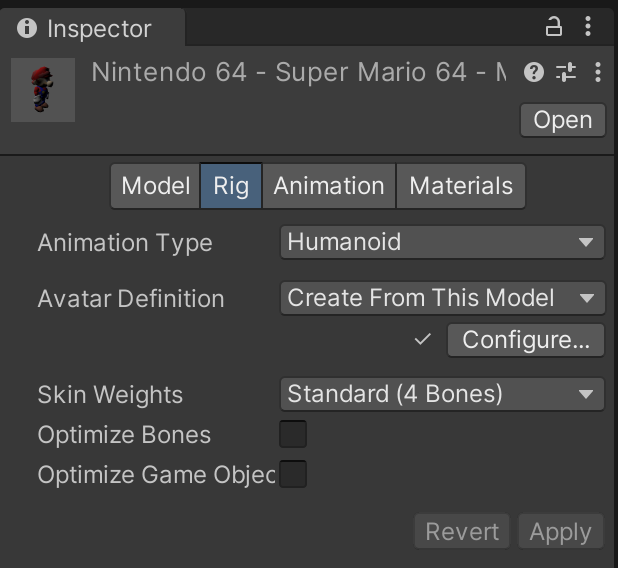The image size is (618, 568).
Task: Click the Revert button
Action: (x=462, y=531)
